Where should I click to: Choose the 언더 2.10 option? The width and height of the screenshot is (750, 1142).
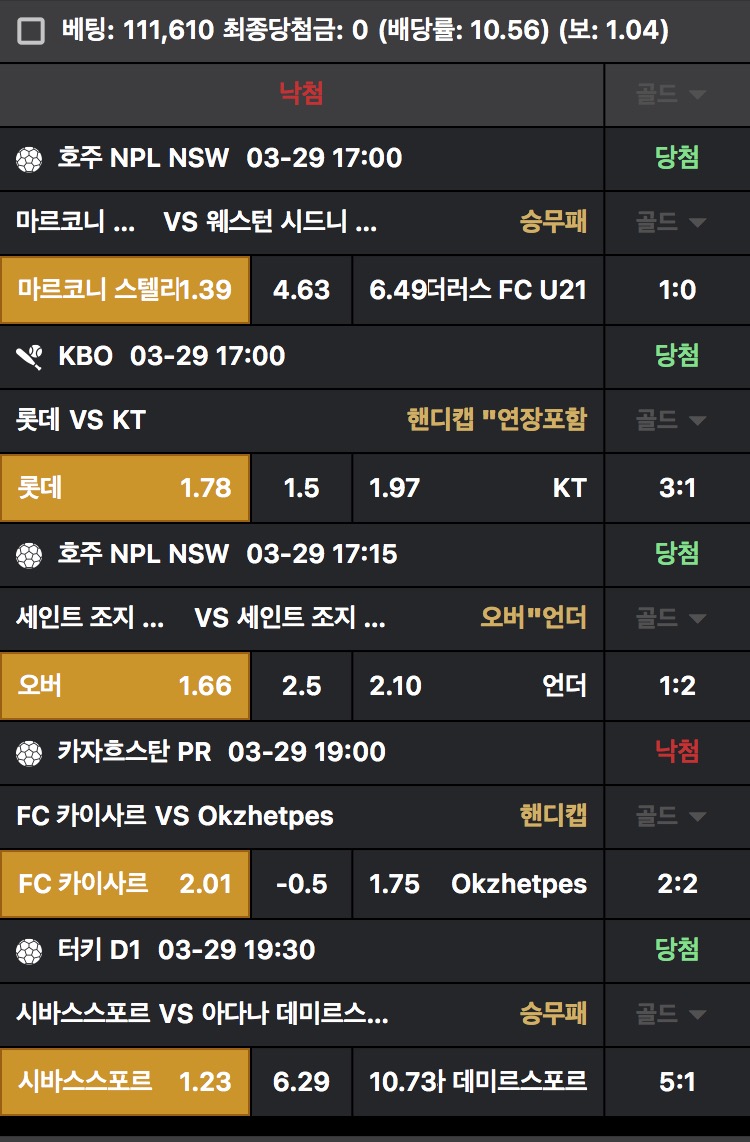(x=477, y=686)
